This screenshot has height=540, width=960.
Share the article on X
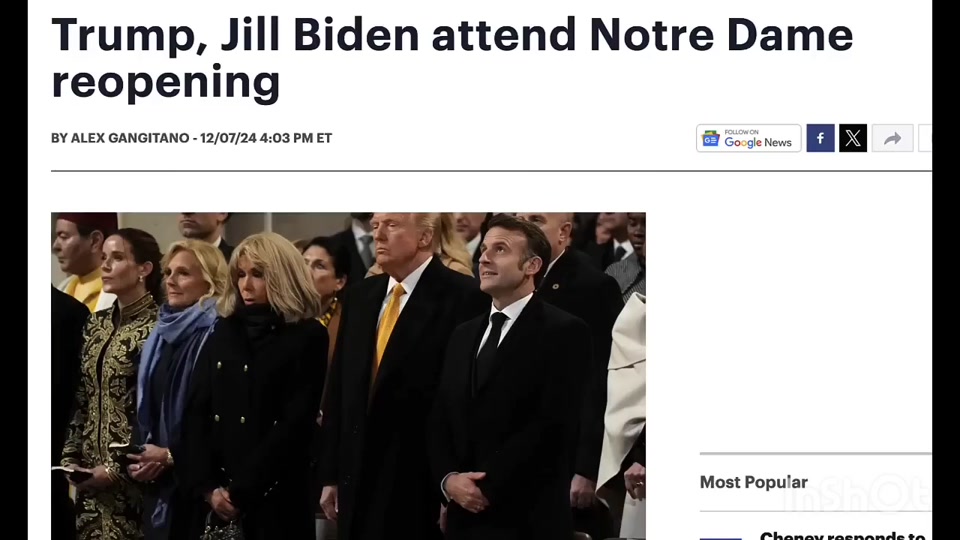coord(853,138)
